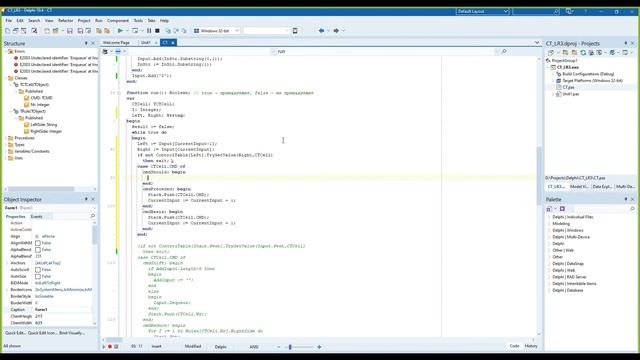
Task: Click the New file toolbar icon
Action: point(7,31)
